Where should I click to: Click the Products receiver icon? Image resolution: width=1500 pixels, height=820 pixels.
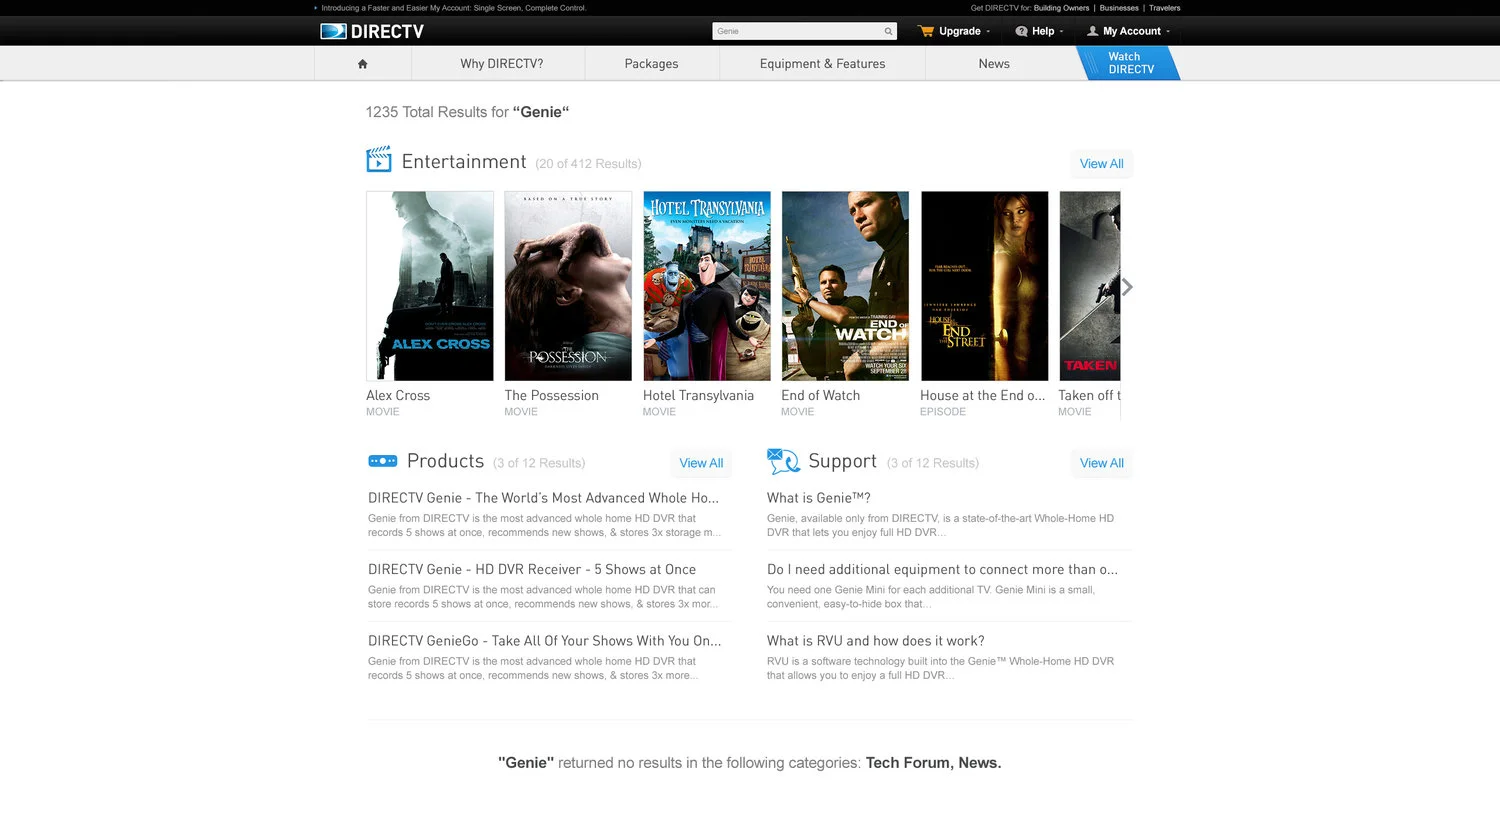point(383,461)
